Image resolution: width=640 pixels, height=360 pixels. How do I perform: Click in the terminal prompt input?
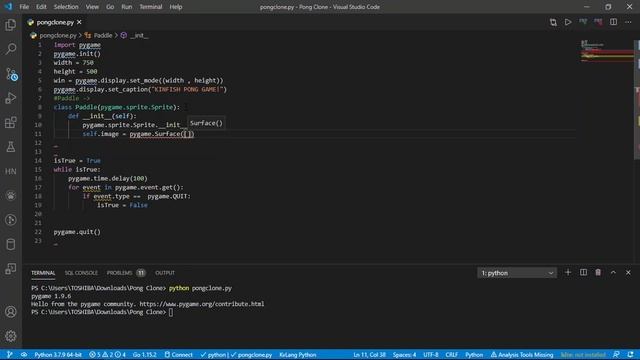tap(171, 312)
